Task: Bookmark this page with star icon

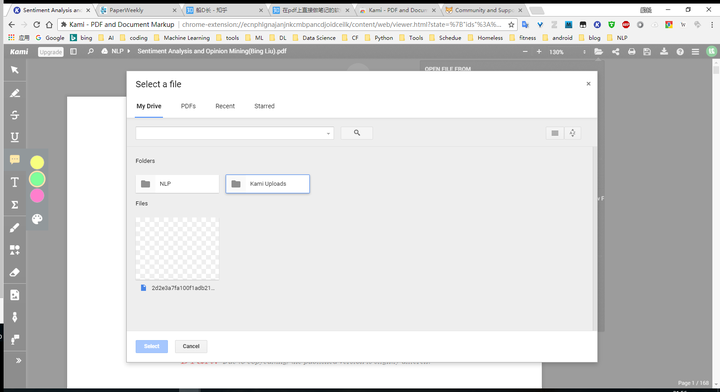Action: click(x=511, y=25)
